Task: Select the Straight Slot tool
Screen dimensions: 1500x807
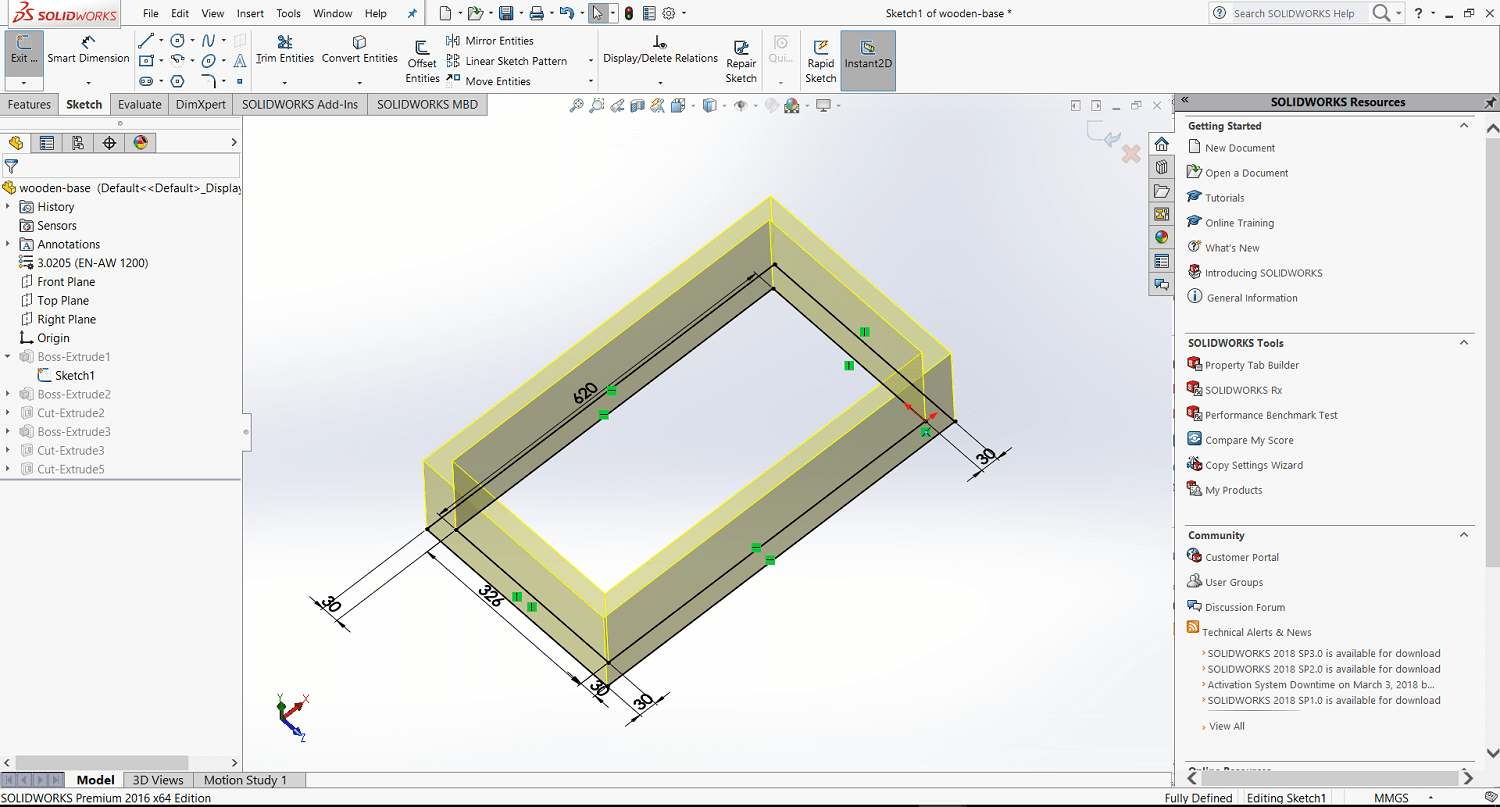Action: click(x=147, y=81)
